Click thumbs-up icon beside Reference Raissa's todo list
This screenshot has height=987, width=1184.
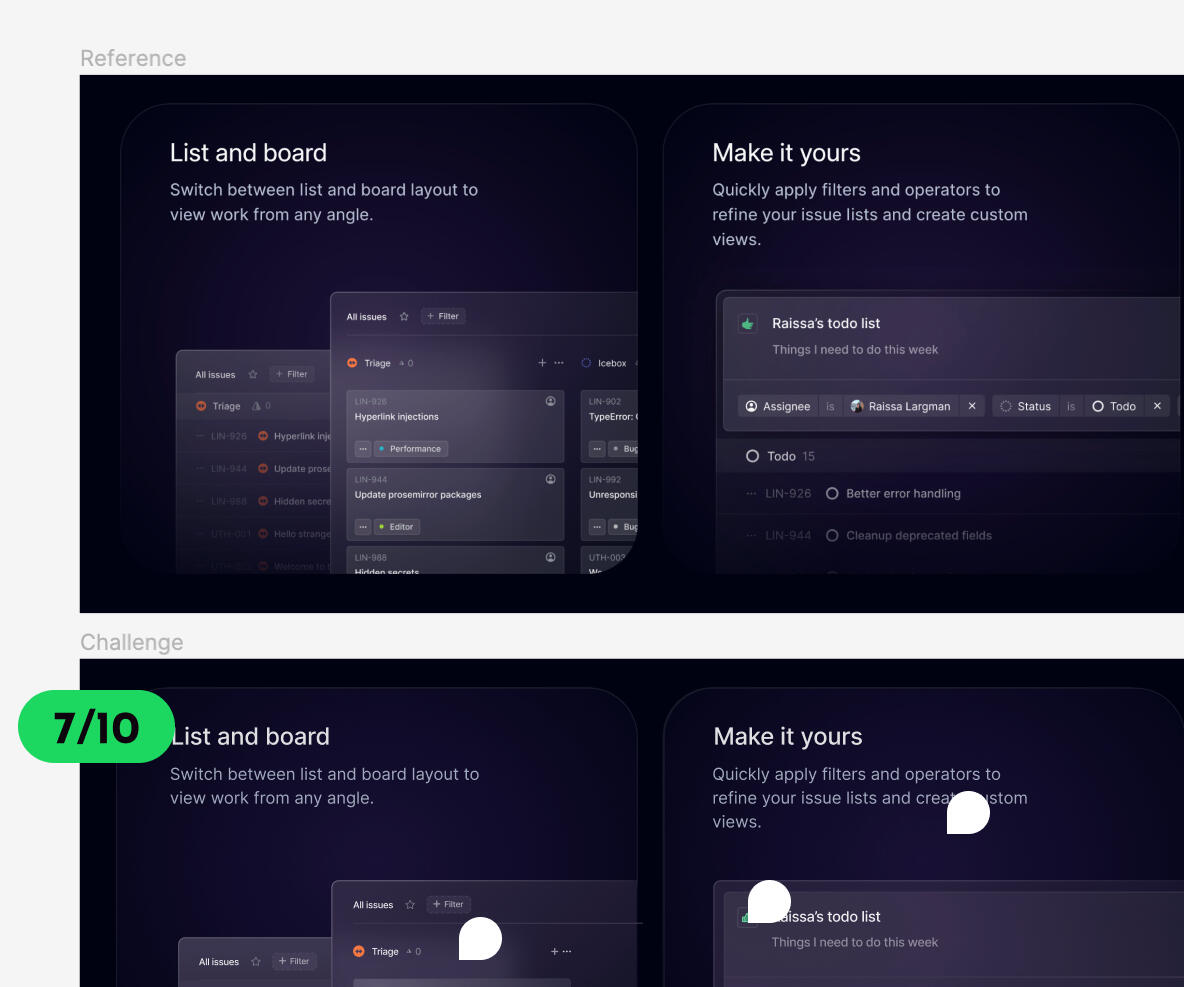(747, 324)
